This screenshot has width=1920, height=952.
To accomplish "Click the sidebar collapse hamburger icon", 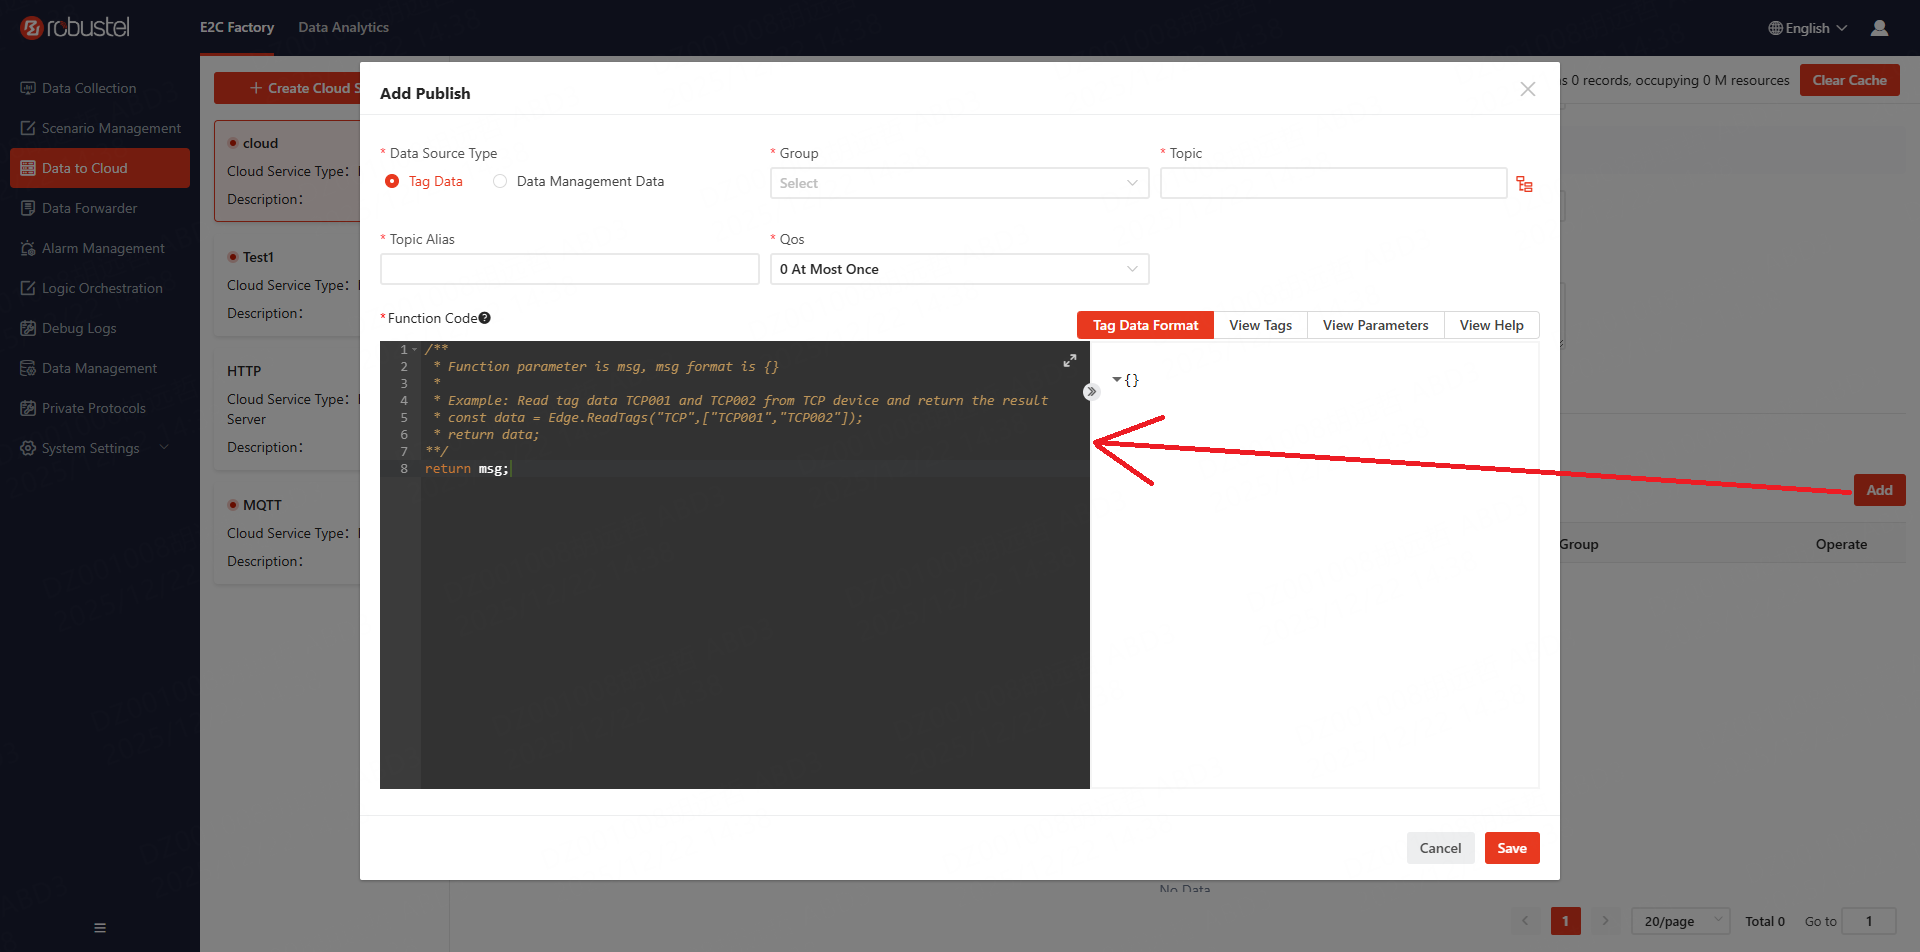I will click(100, 927).
